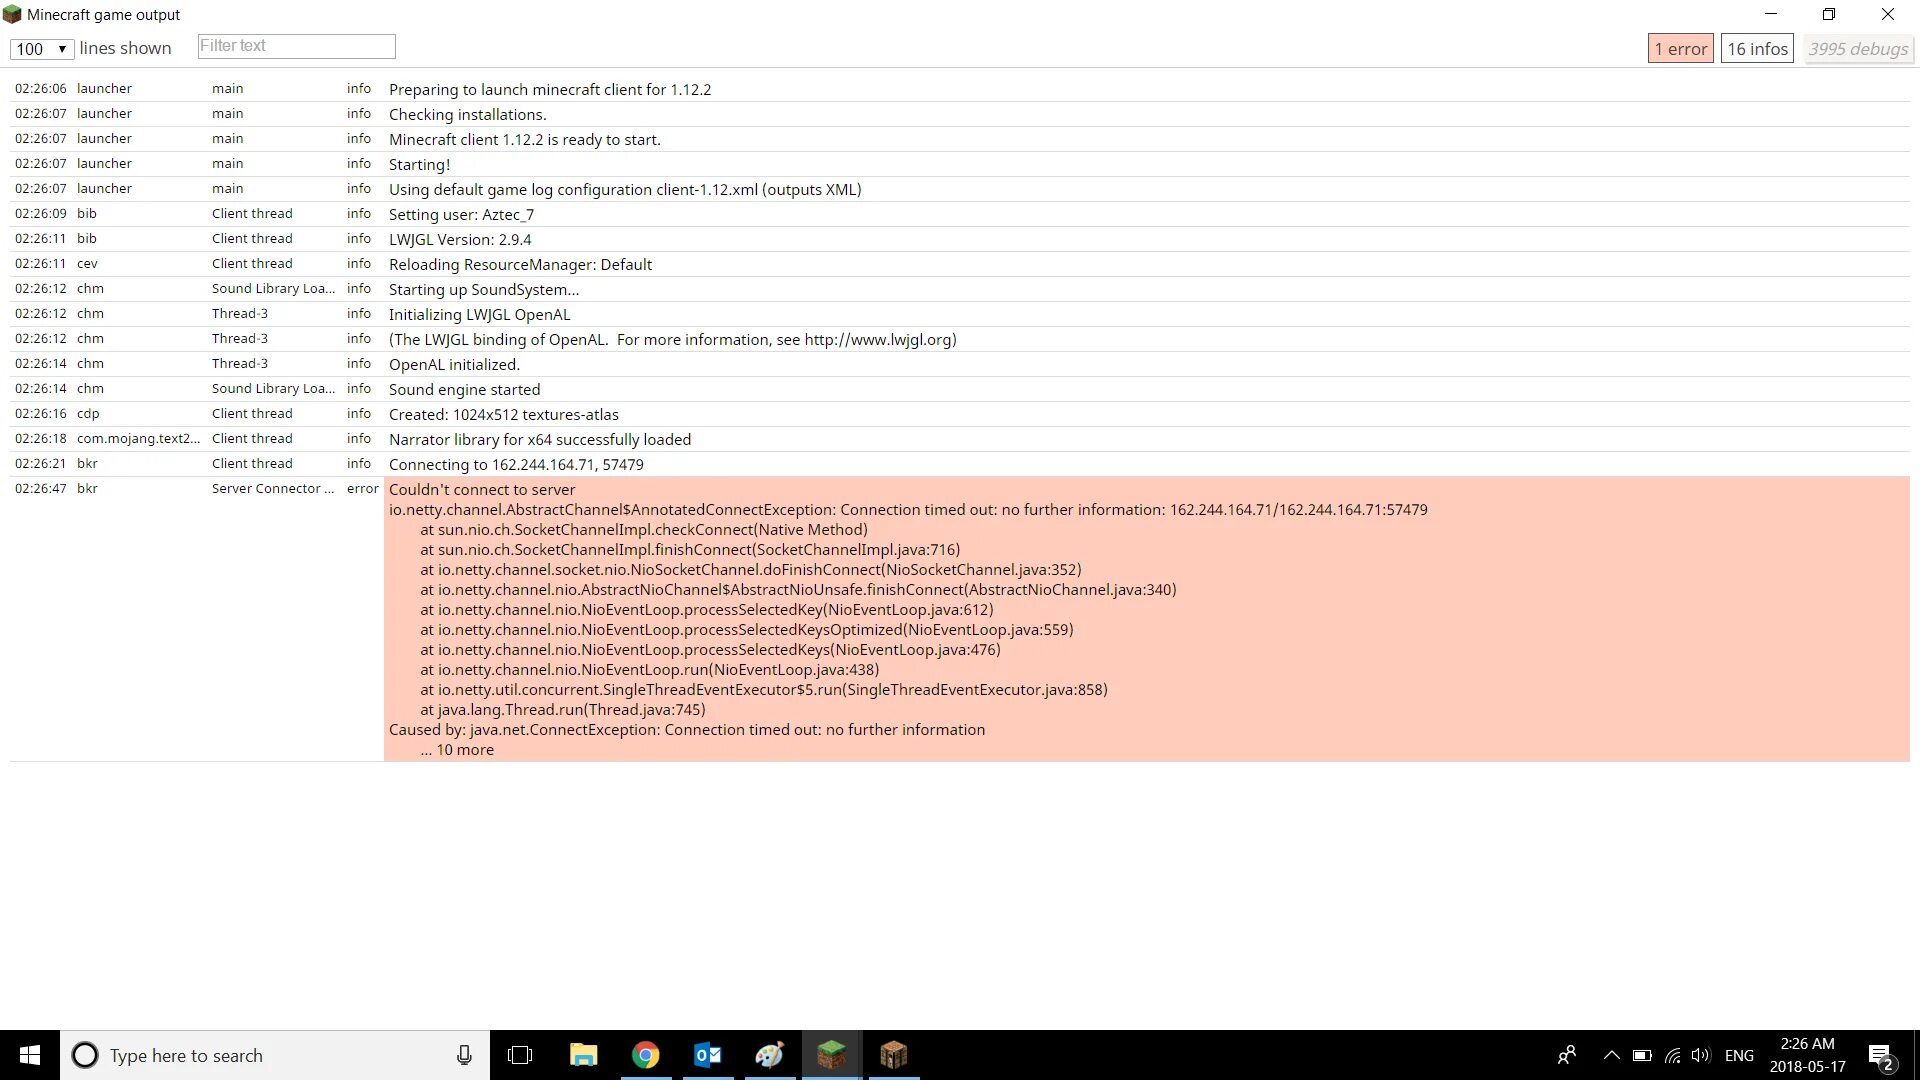Image resolution: width=1920 pixels, height=1080 pixels.
Task: Click the '16 infos' filter button
Action: tap(1758, 49)
